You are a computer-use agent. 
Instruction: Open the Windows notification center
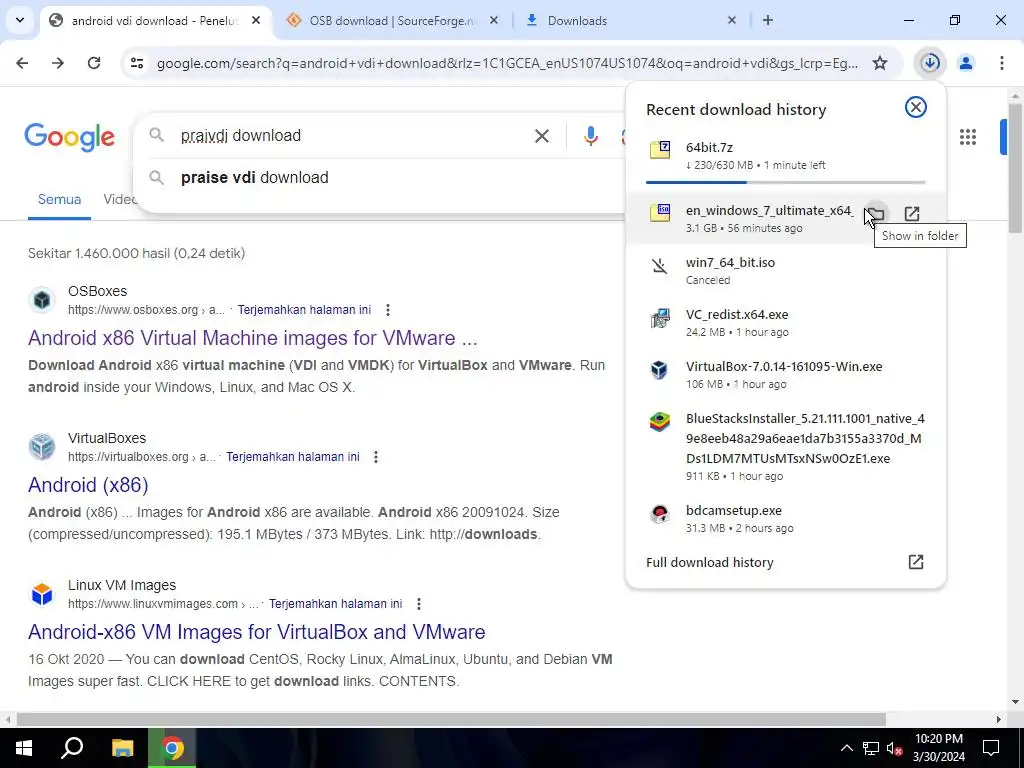click(991, 748)
